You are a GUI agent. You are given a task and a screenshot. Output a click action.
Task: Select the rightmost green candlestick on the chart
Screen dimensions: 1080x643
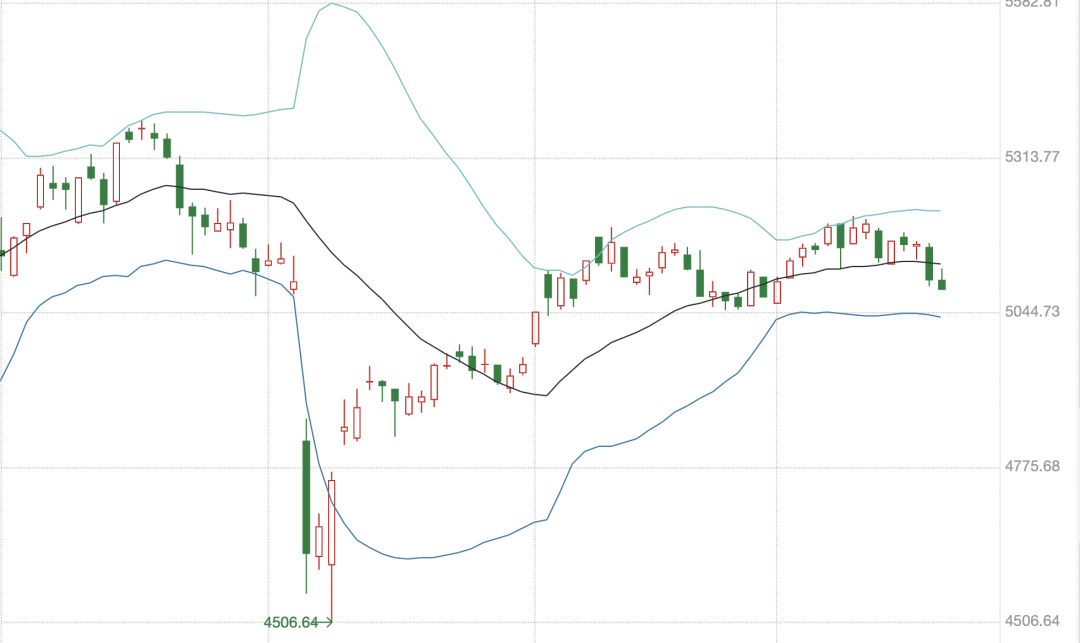941,285
